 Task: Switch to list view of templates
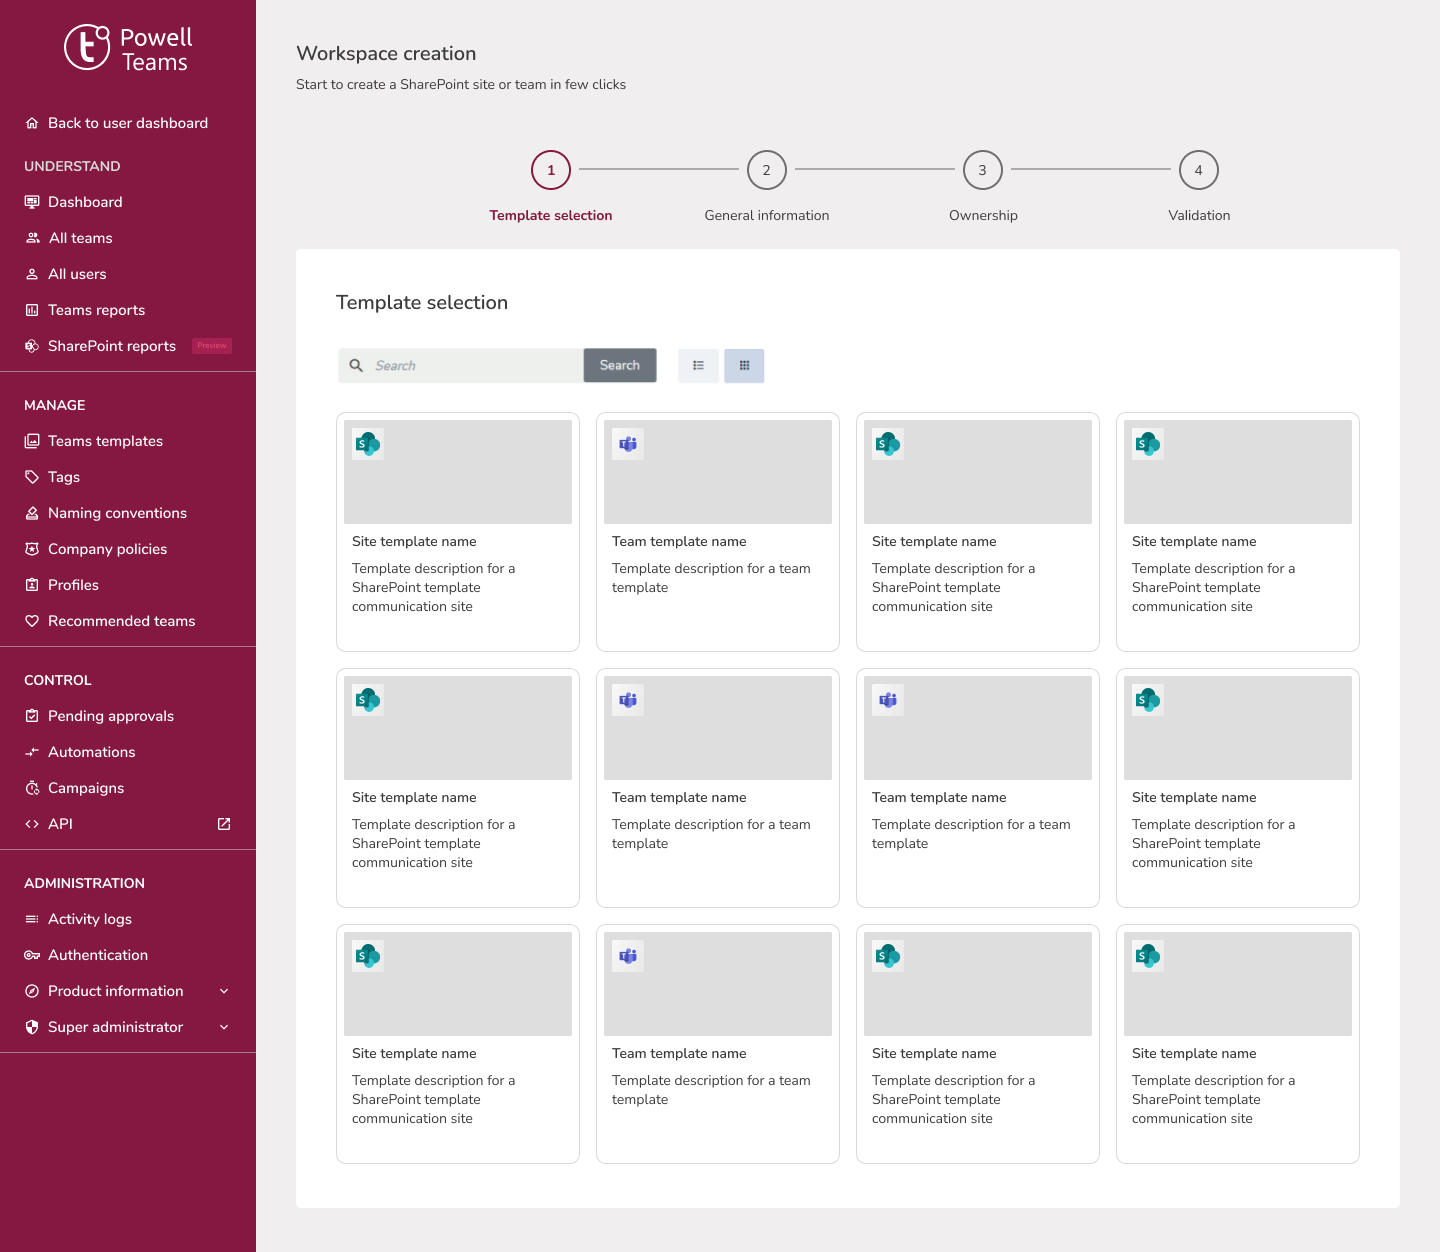[698, 366]
